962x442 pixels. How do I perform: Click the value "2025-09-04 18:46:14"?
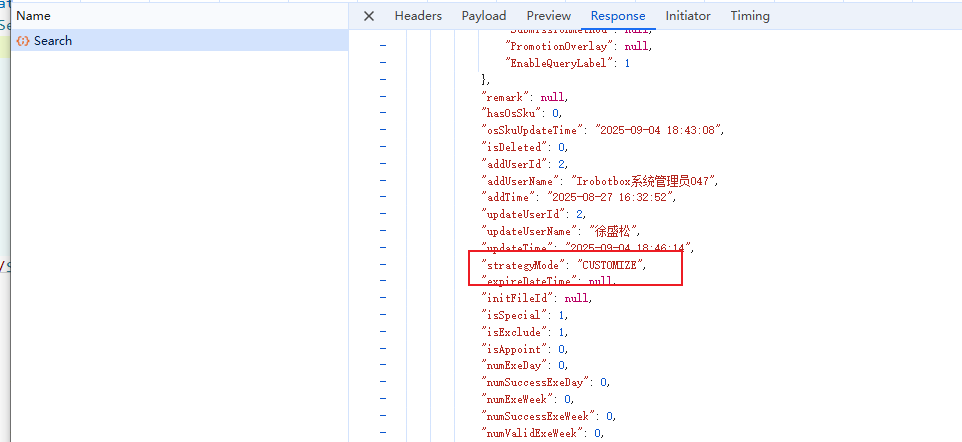click(x=628, y=248)
